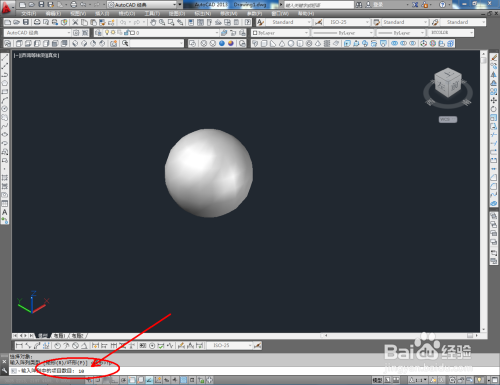Image resolution: width=500 pixels, height=385 pixels.
Task: Open the File menu (first menu item)
Action: pyautogui.click(x=29, y=14)
